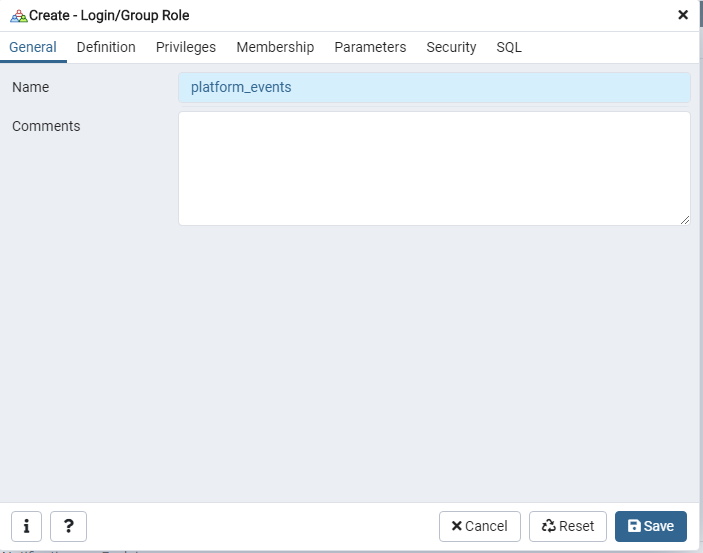Viewport: 703px width, 553px height.
Task: Click the Comments field label
Action: (46, 126)
